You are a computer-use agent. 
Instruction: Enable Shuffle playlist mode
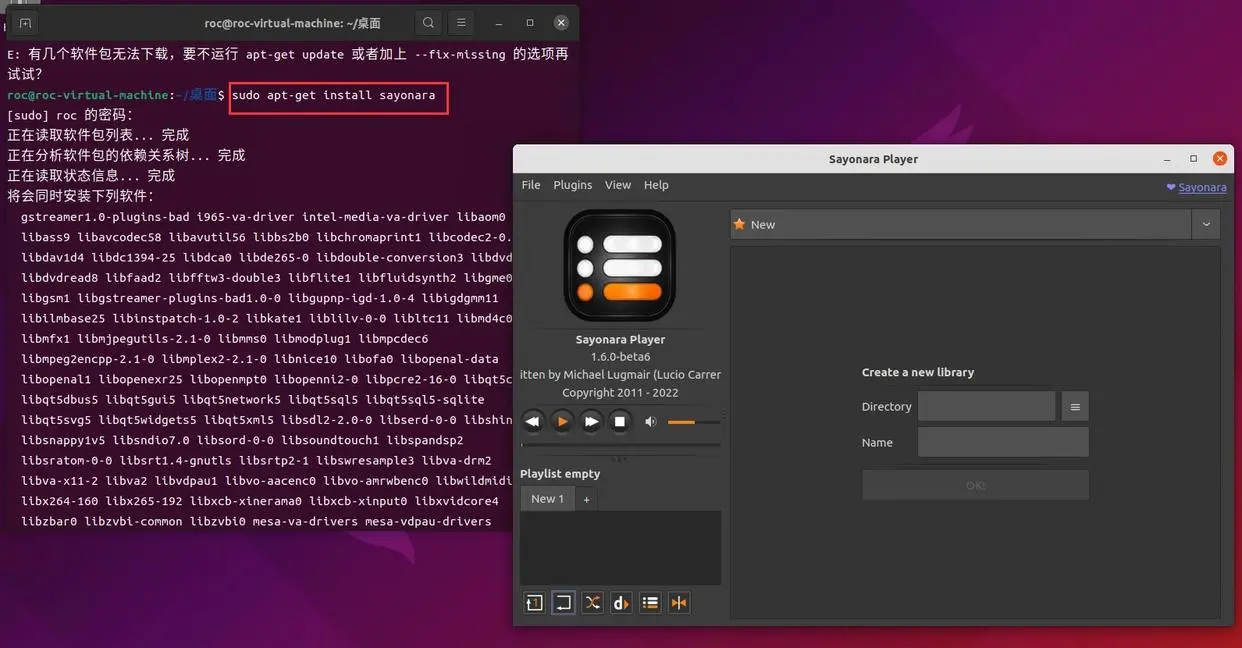coord(592,602)
